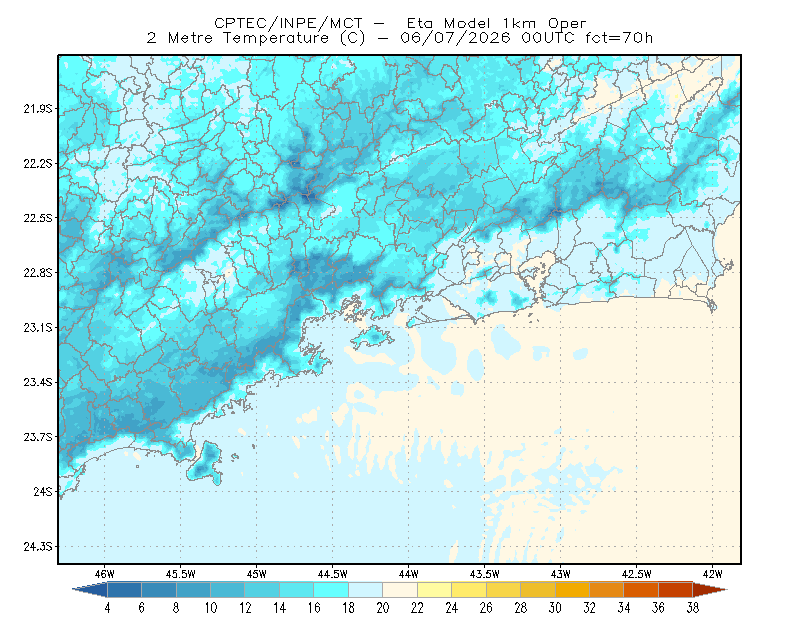Click the longitude label 44W
The image size is (800, 618).
409,574
